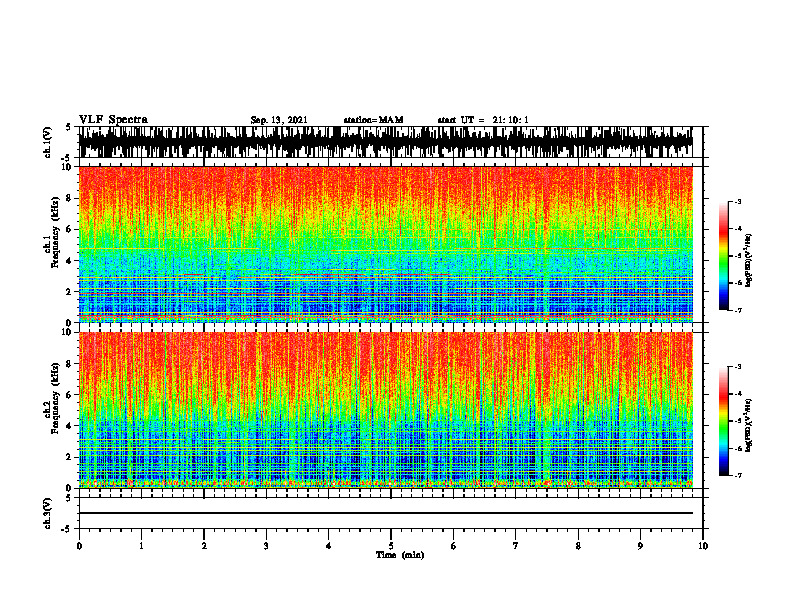Click time axis tick label '4'
Screen dimensions: 792x612
click(329, 546)
